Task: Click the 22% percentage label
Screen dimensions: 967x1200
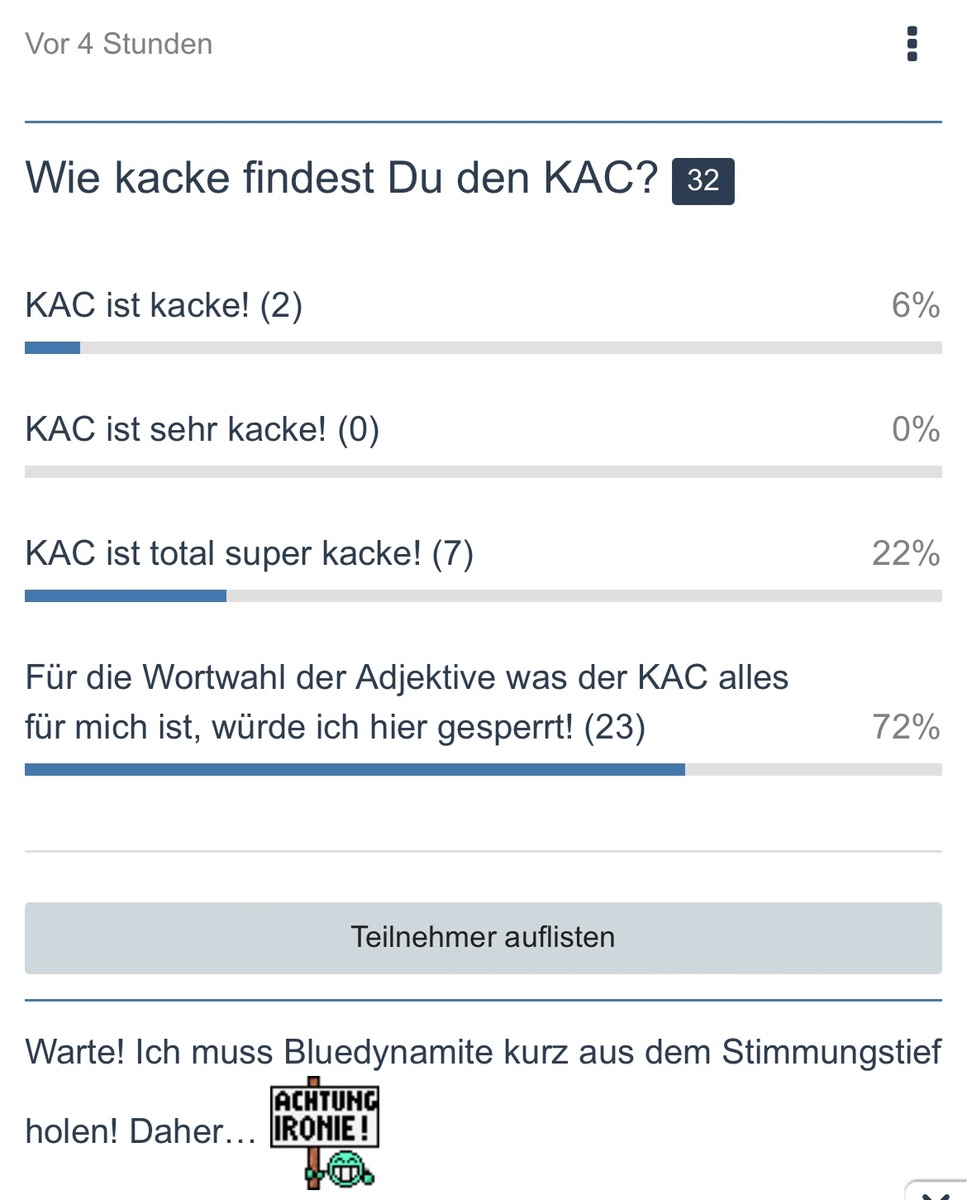Action: coord(905,553)
